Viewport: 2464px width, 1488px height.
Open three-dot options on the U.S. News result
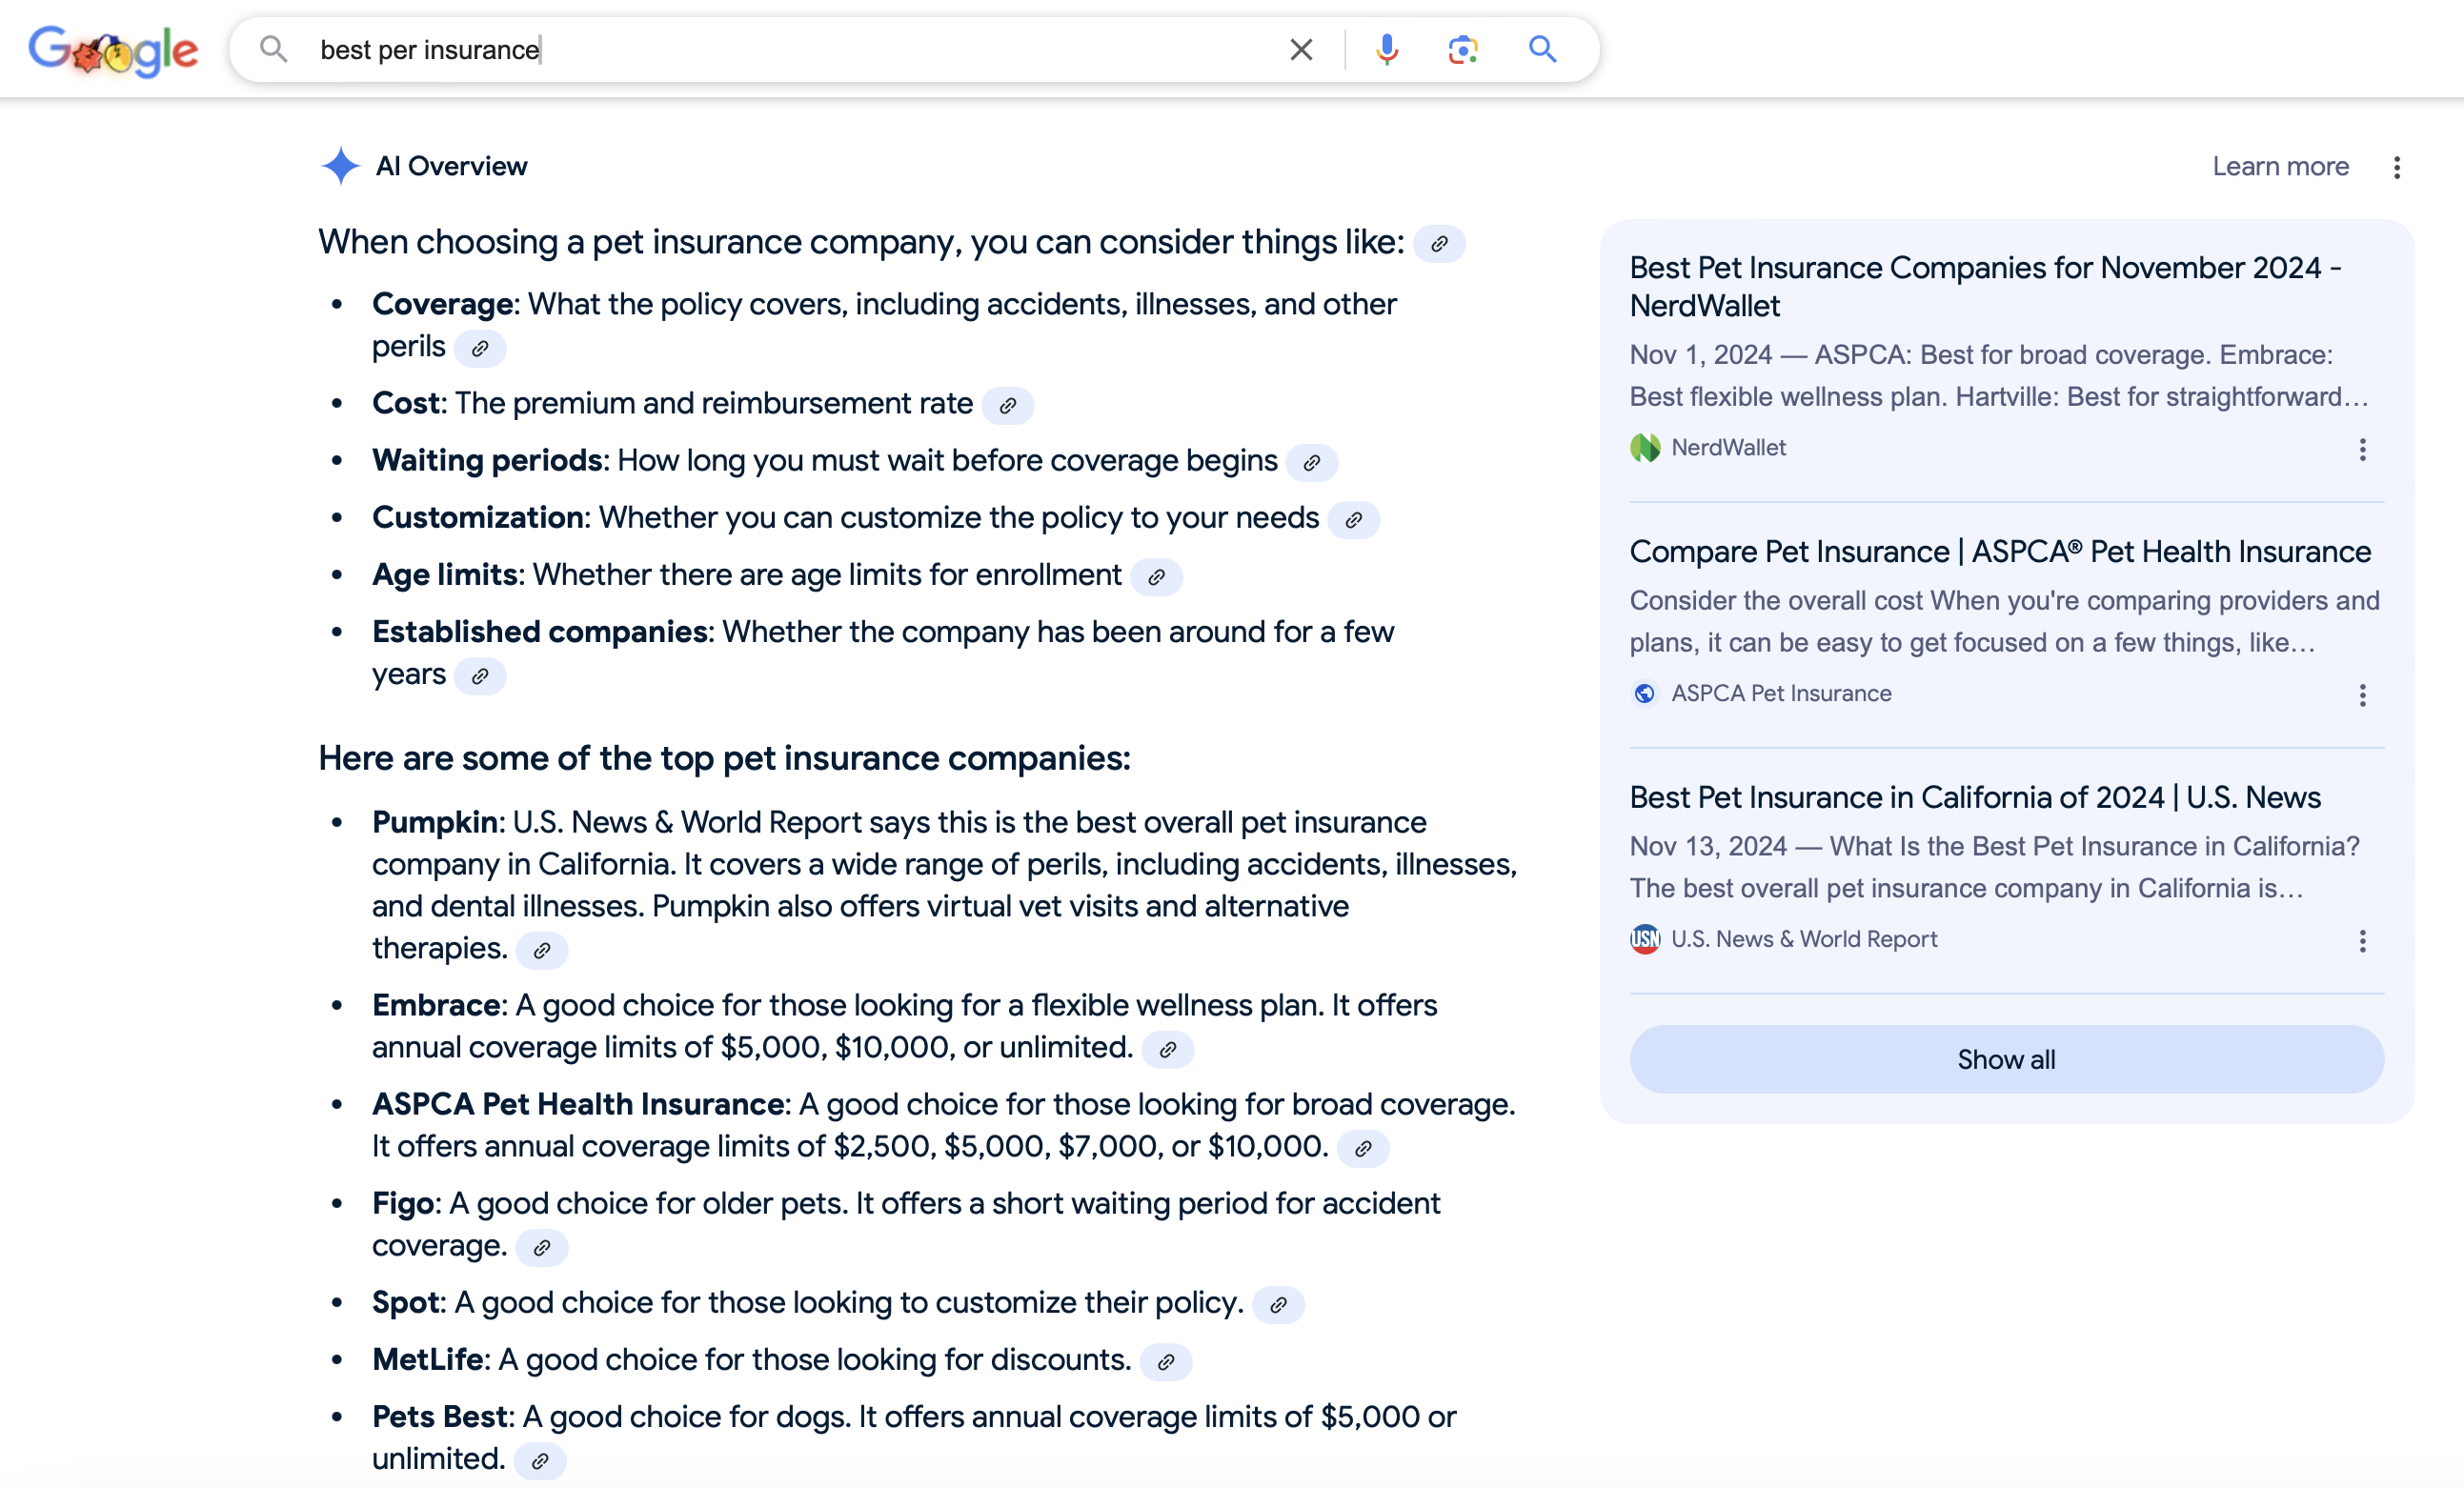[2362, 940]
